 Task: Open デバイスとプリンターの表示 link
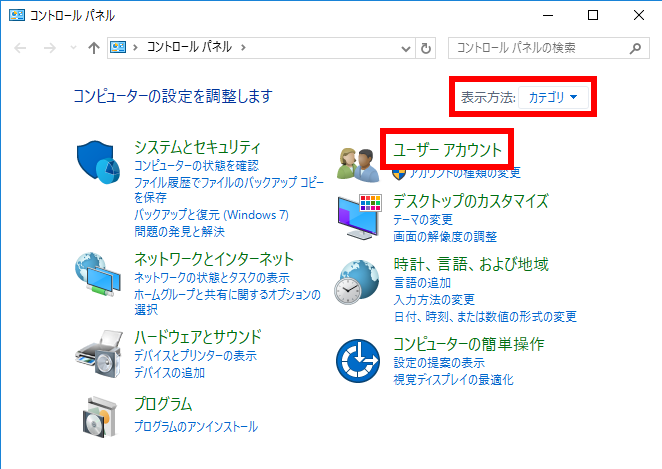195,355
